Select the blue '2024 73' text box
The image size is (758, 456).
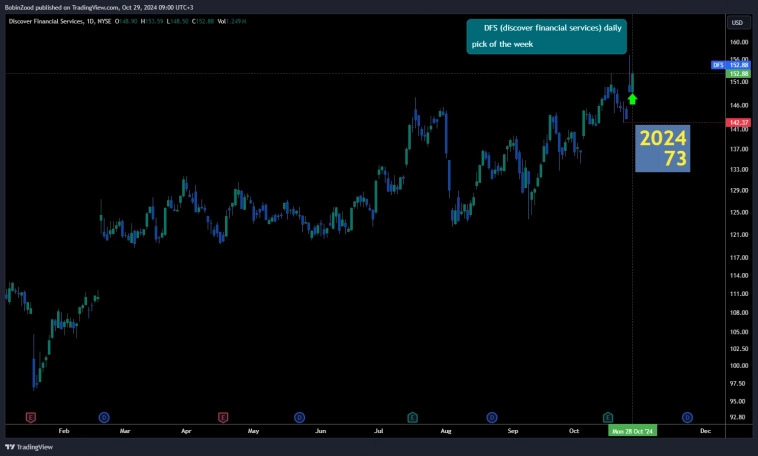tap(662, 148)
